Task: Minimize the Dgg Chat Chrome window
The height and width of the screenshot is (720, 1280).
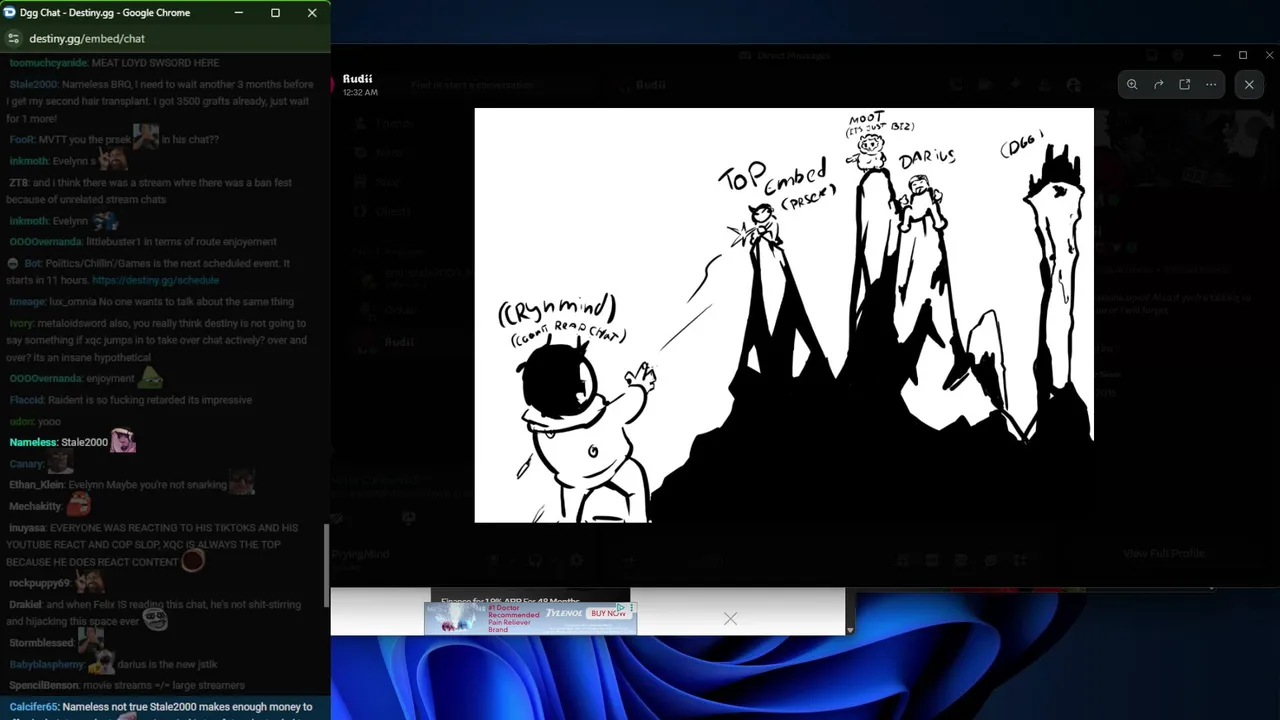Action: 238,13
